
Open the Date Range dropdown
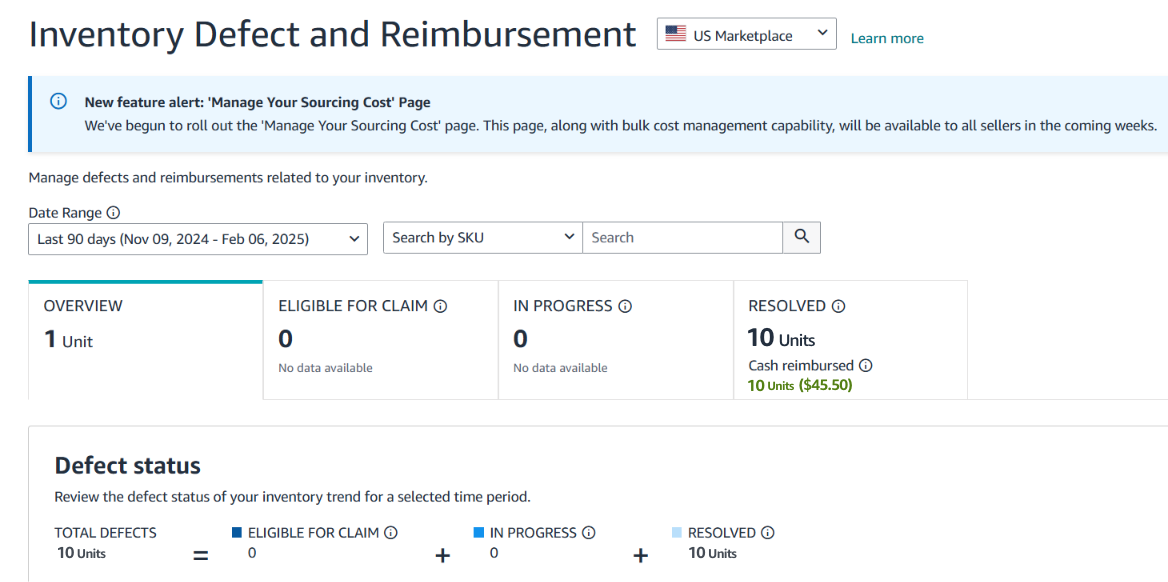(353, 238)
